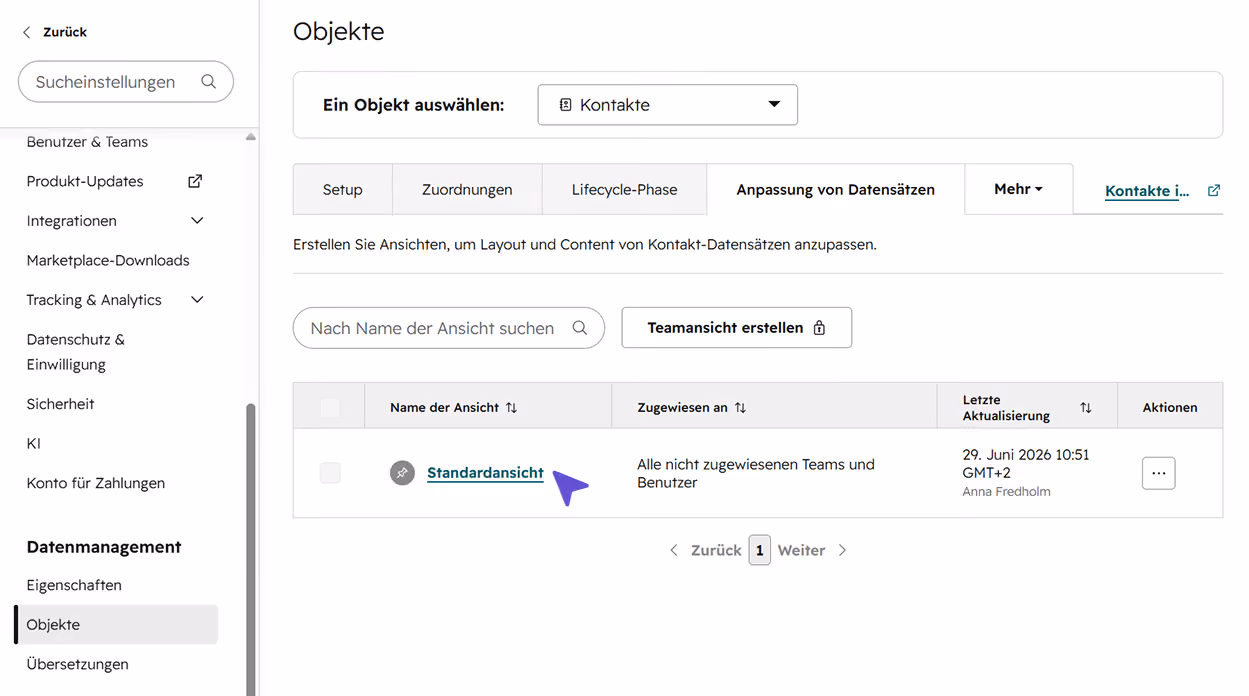Check the Standardansicht row checkbox
Viewport: 1249px width, 696px height.
pos(330,473)
